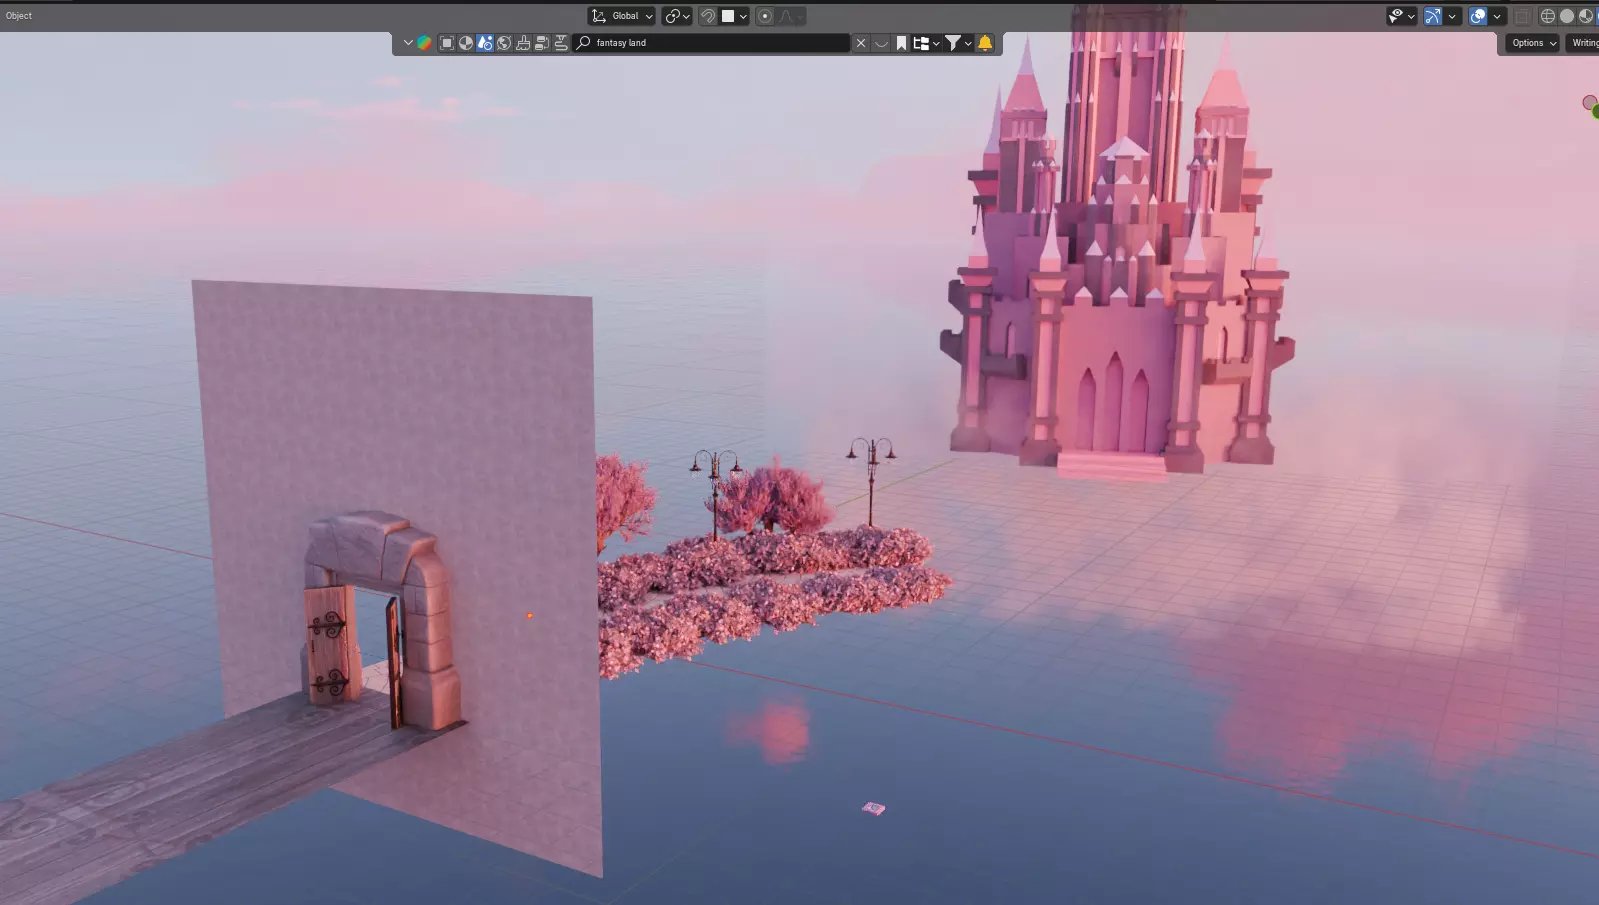Open the Global transform orientation dropdown

(x=621, y=16)
